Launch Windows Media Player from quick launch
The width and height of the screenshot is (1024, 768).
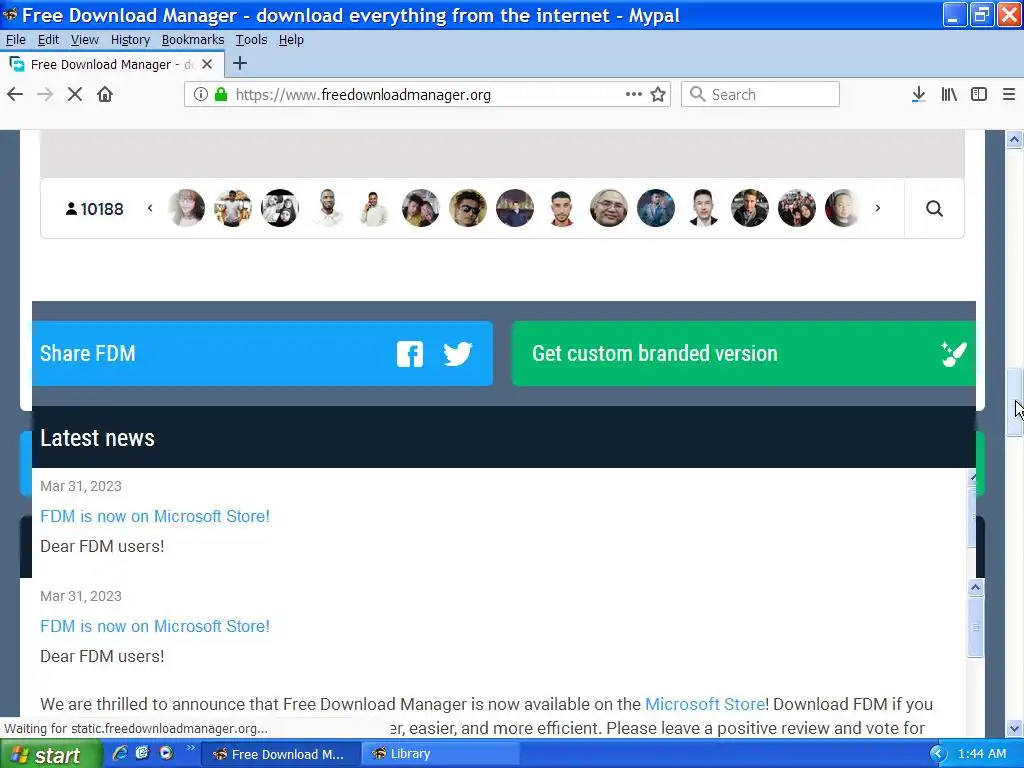167,753
